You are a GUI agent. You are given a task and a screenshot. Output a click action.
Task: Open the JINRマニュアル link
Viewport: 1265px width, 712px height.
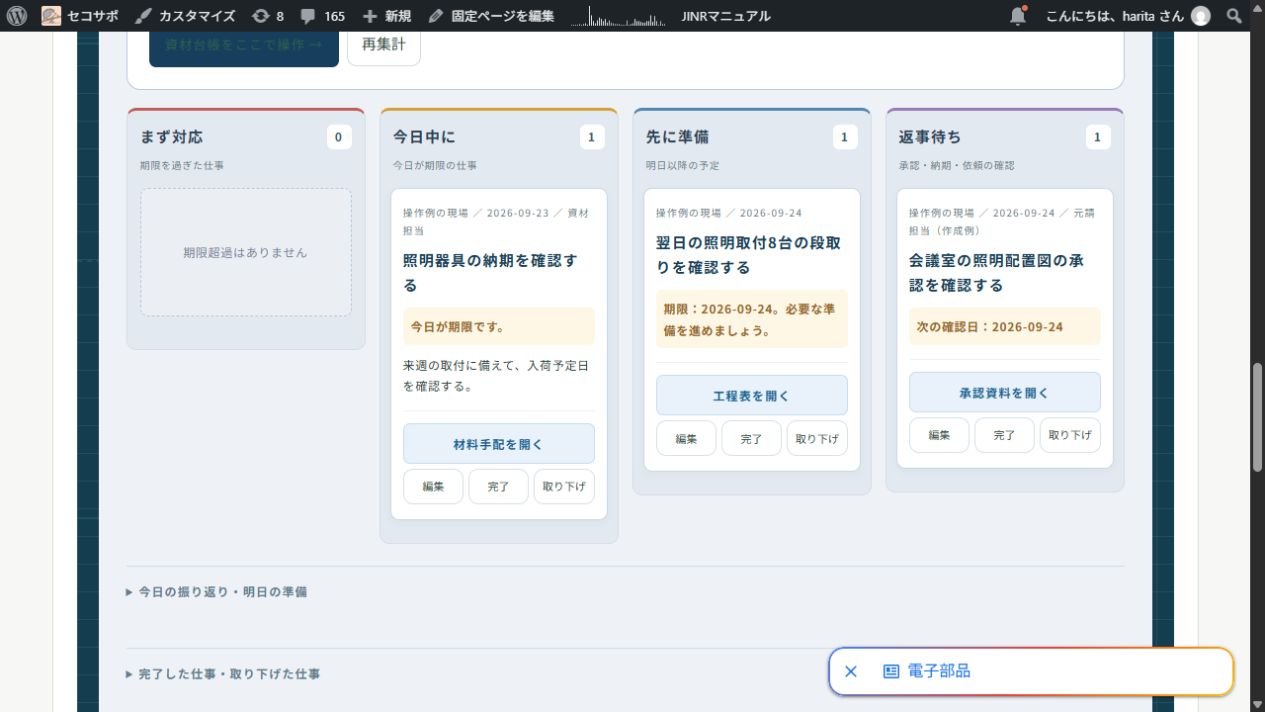pos(726,16)
